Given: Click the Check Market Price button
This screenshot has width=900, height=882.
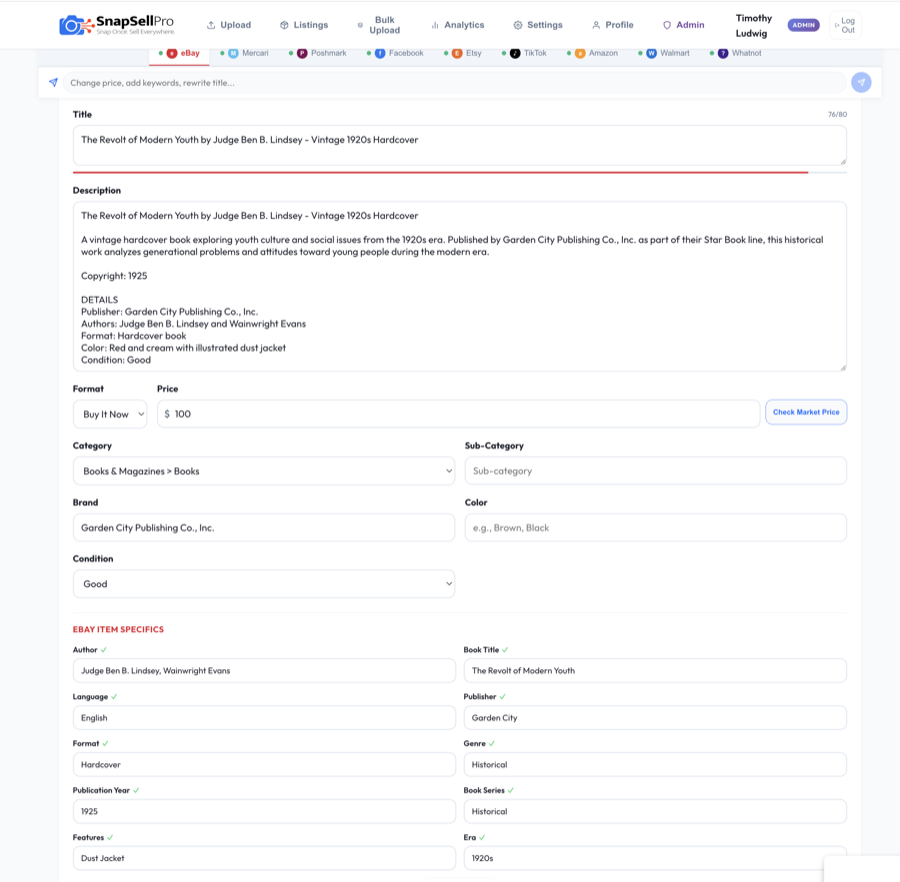Looking at the screenshot, I should tap(805, 412).
